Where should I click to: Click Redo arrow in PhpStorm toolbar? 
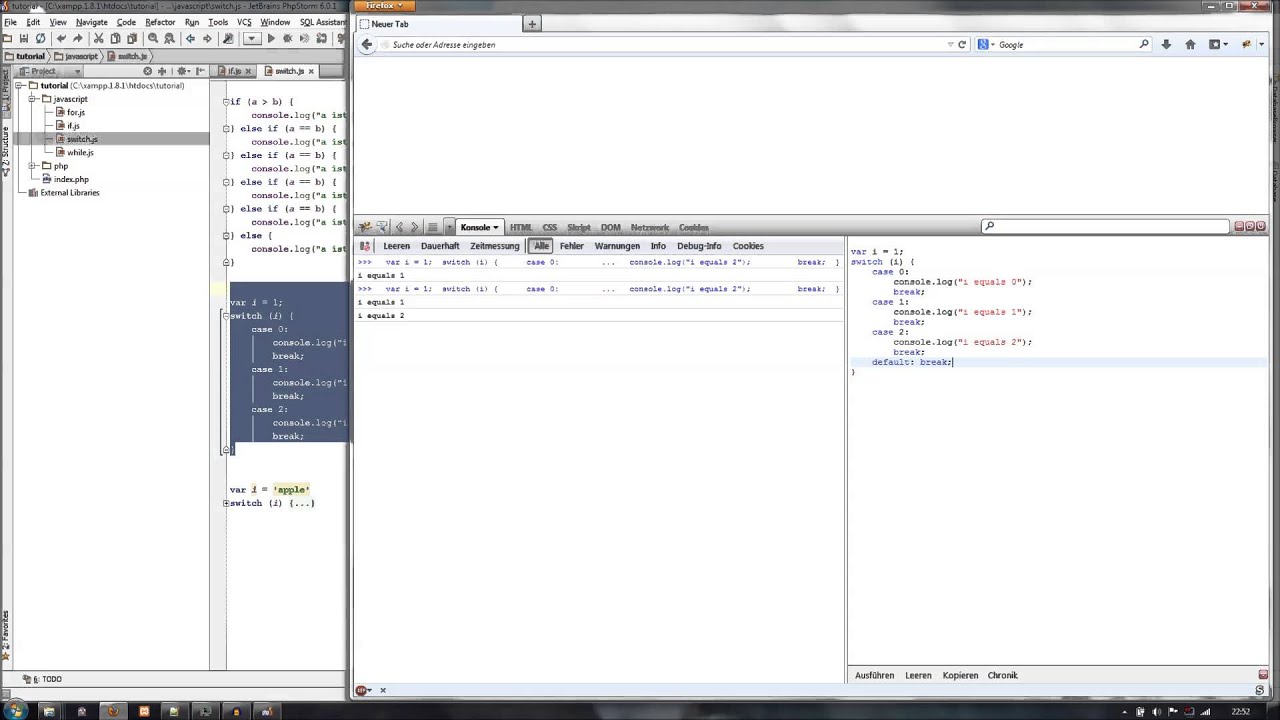(77, 38)
